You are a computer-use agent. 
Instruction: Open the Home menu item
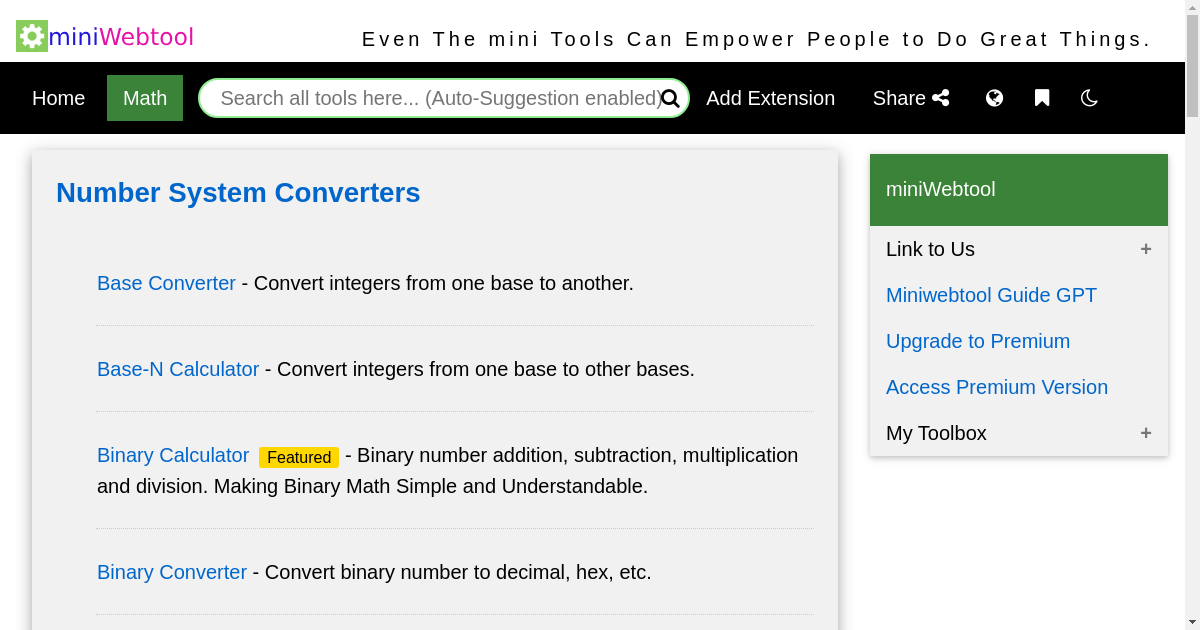click(x=58, y=98)
